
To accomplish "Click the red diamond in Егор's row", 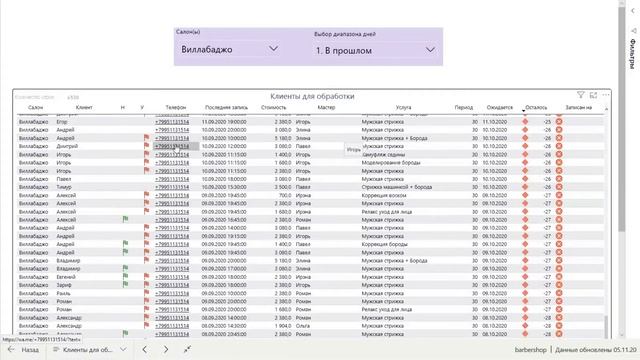I will pos(525,122).
